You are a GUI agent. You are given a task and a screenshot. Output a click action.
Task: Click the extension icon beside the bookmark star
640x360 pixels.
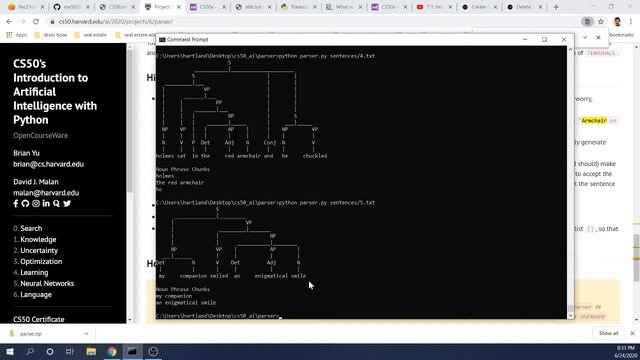click(587, 22)
